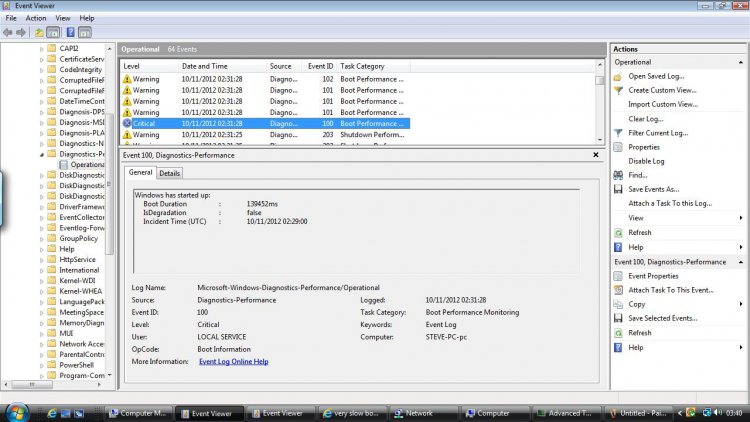Click the Open Saved Log folder icon
The width and height of the screenshot is (750, 422).
pos(619,76)
